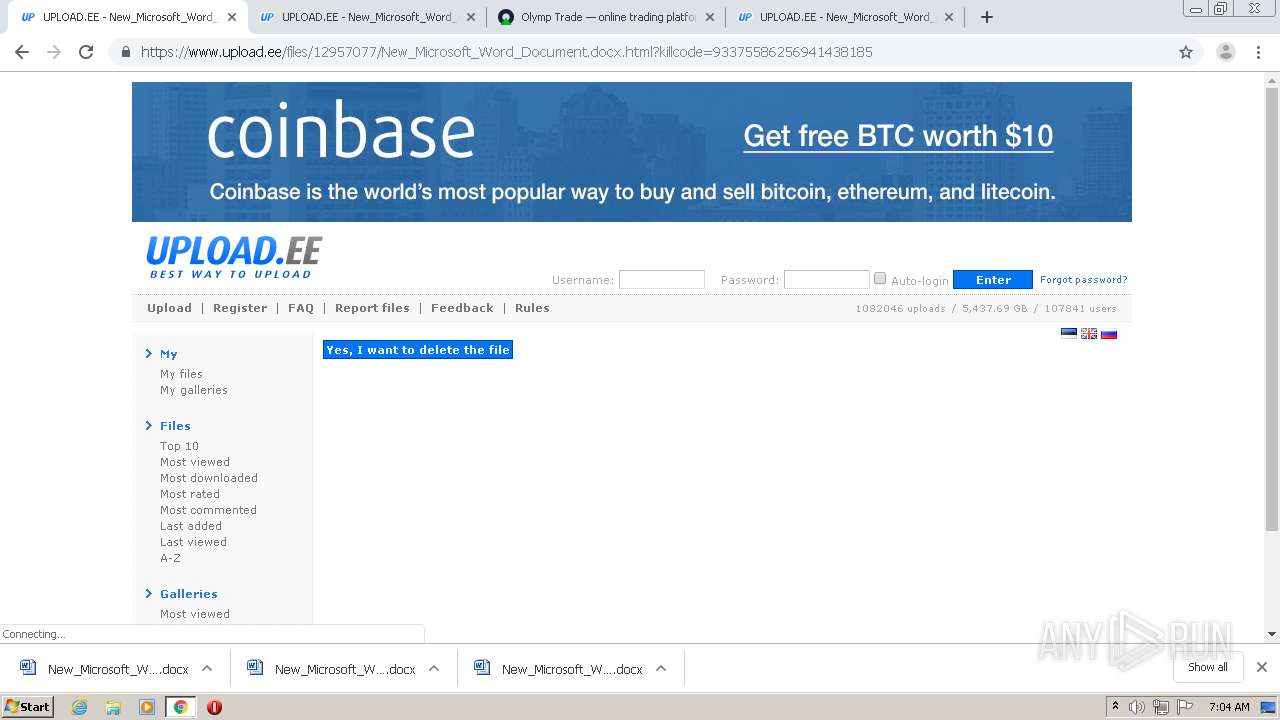The width and height of the screenshot is (1280, 720).
Task: Focus the Password input field
Action: tap(827, 280)
